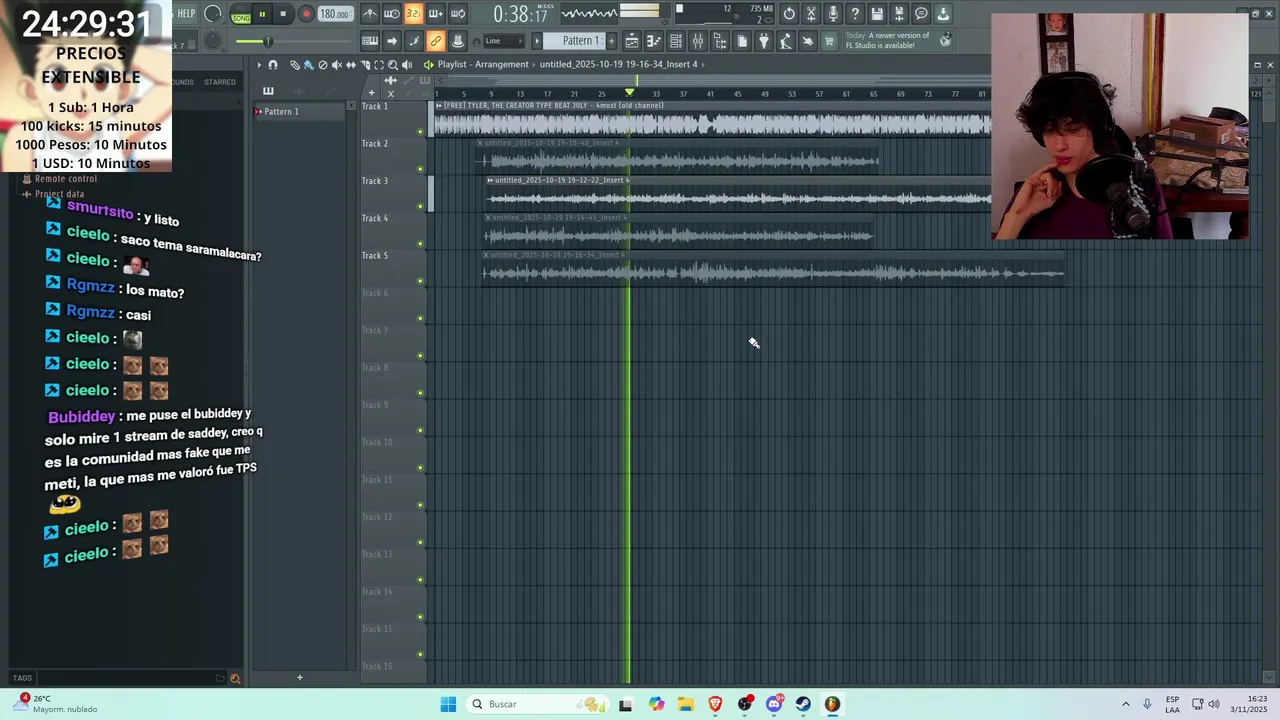Click the one-click audio recording microphone icon

[833, 14]
